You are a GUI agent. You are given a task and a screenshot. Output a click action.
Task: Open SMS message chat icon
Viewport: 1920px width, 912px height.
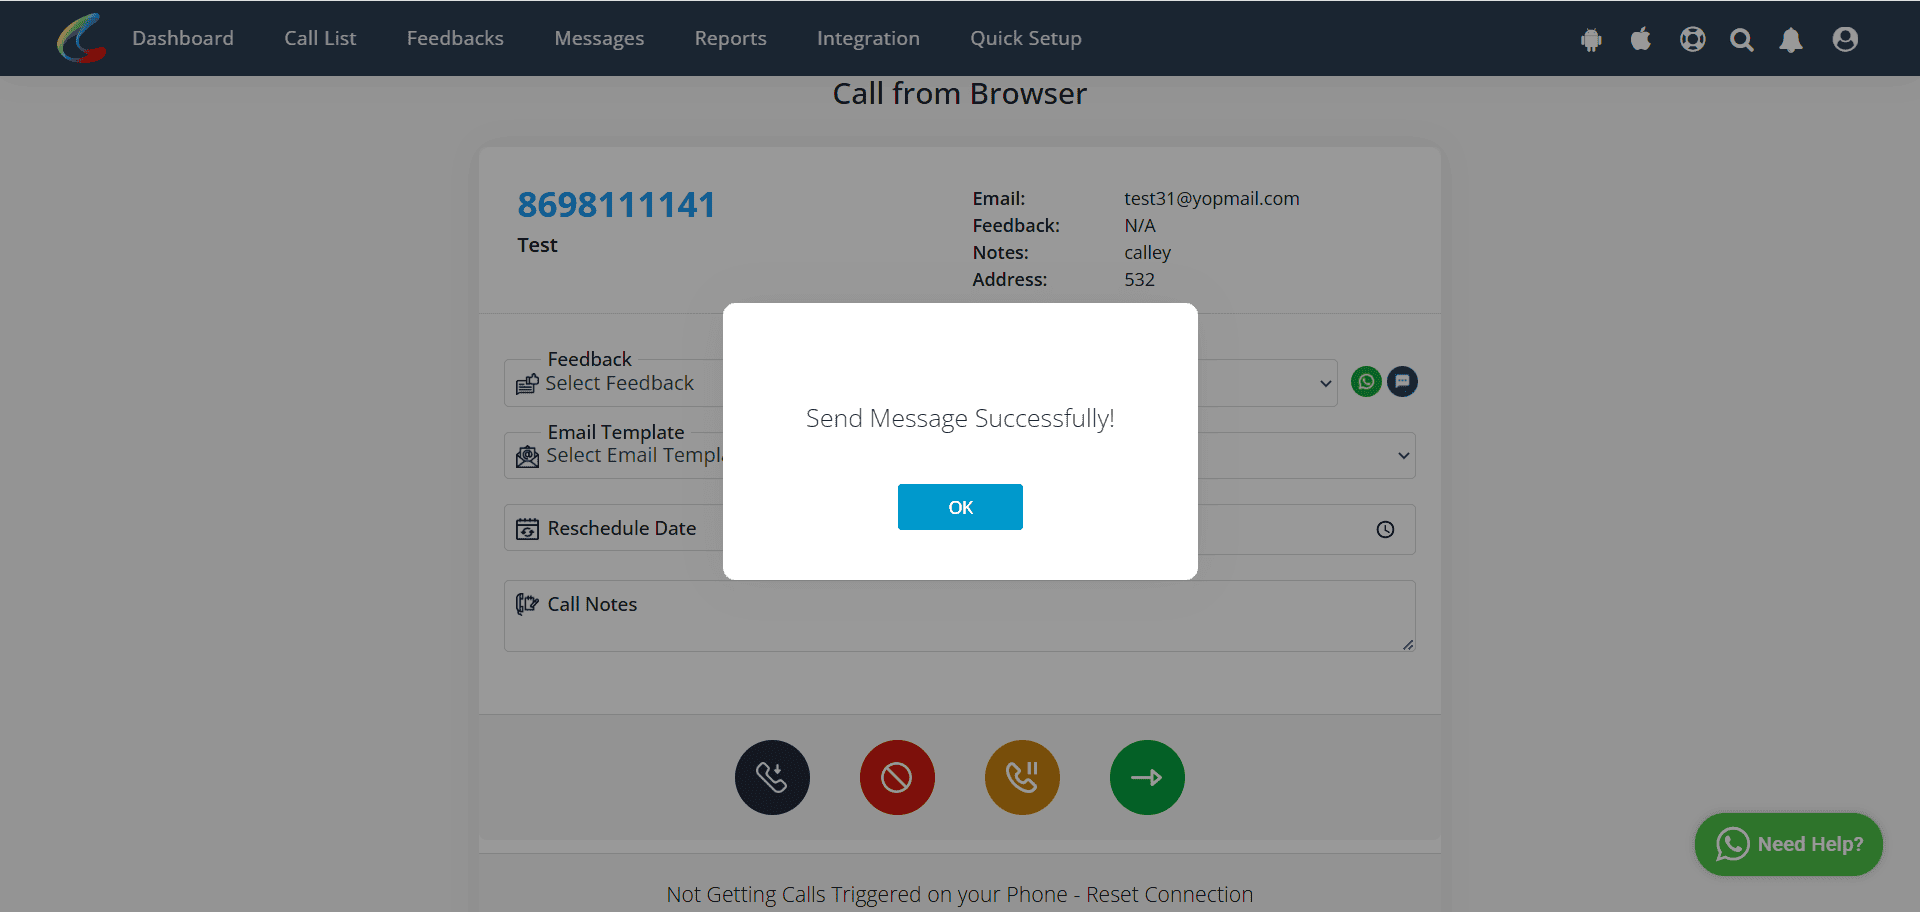coord(1402,381)
